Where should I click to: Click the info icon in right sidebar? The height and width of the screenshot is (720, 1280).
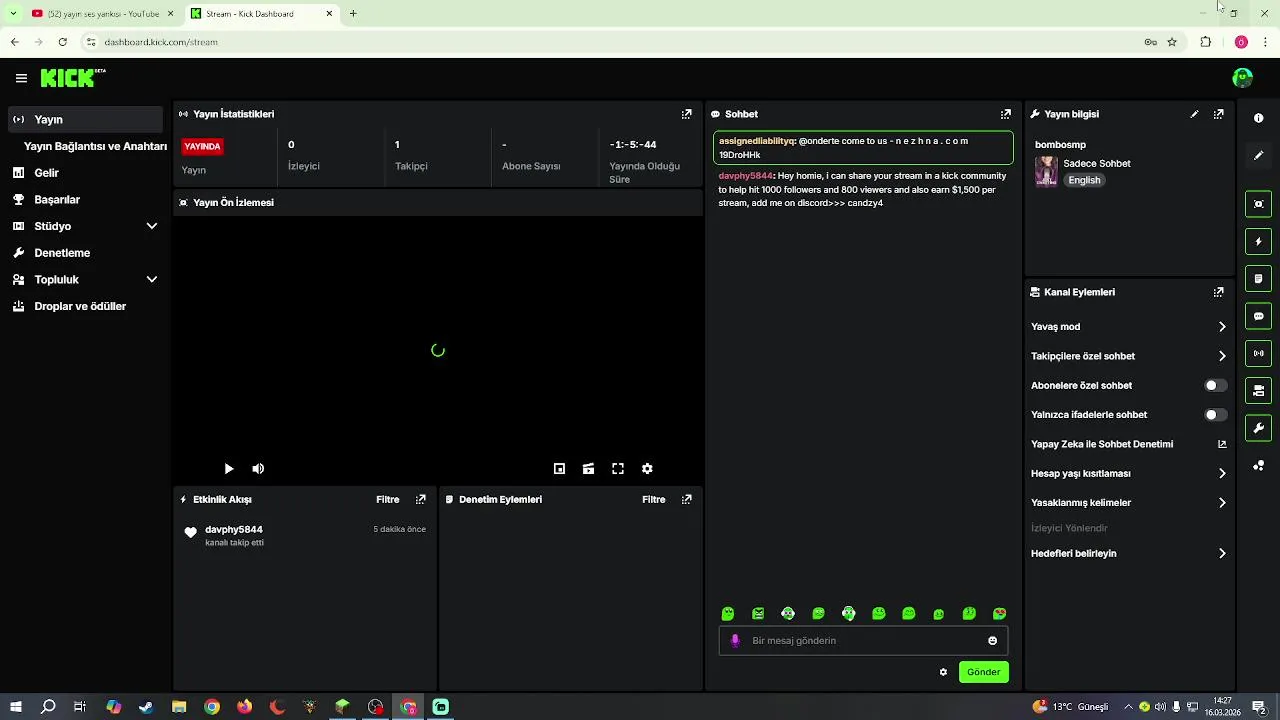pos(1258,118)
